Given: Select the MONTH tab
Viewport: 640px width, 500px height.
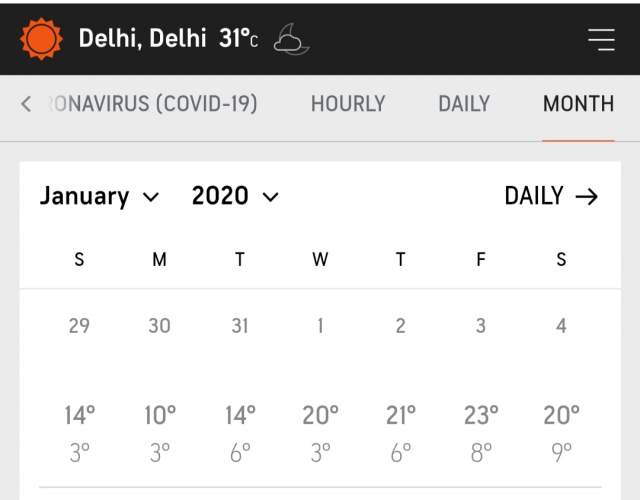Looking at the screenshot, I should [578, 104].
